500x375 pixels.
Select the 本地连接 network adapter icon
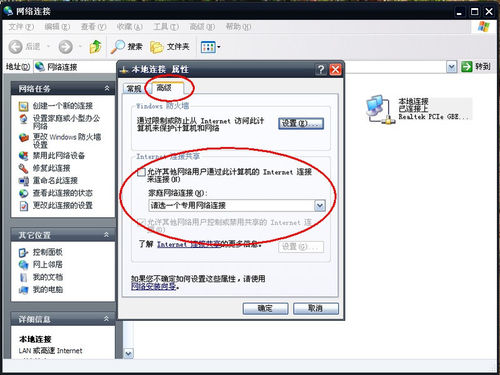pos(381,109)
